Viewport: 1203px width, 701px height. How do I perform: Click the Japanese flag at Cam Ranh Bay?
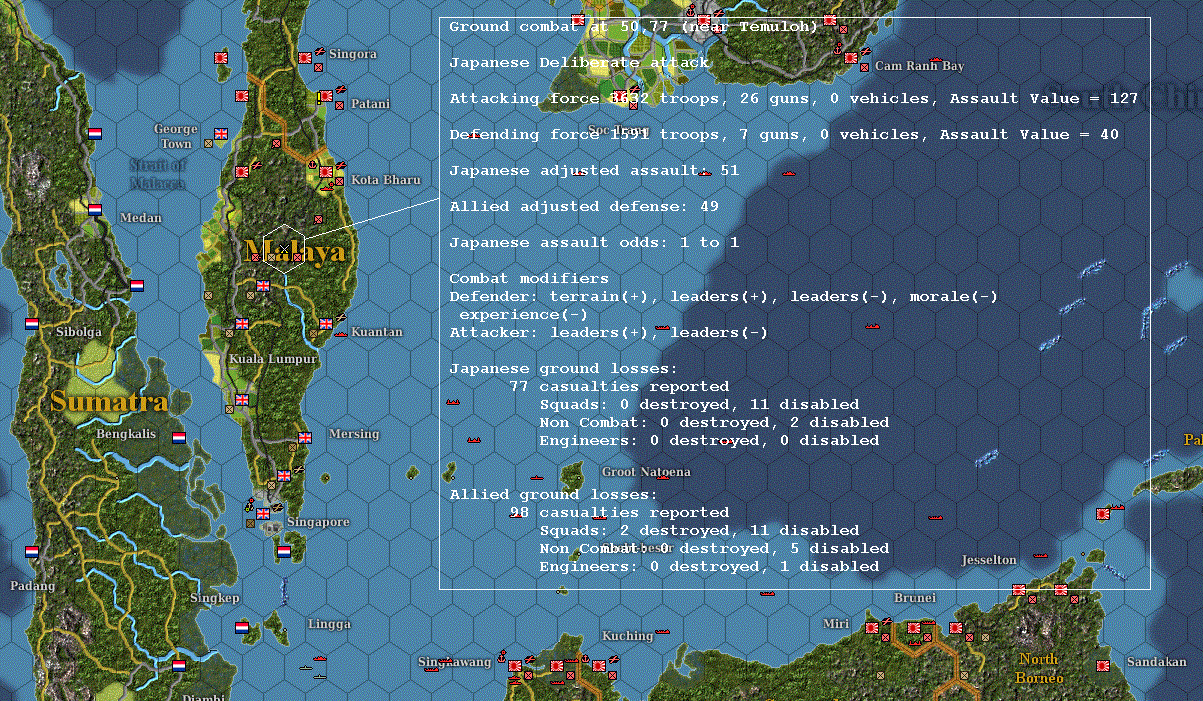(851, 58)
